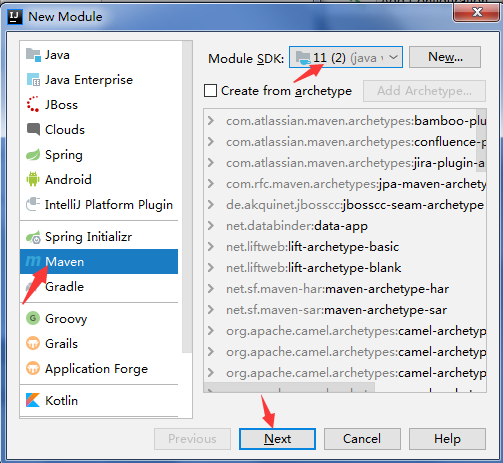Viewport: 503px width, 463px height.
Task: Click the Clouds speech bubble icon
Action: coord(33,129)
